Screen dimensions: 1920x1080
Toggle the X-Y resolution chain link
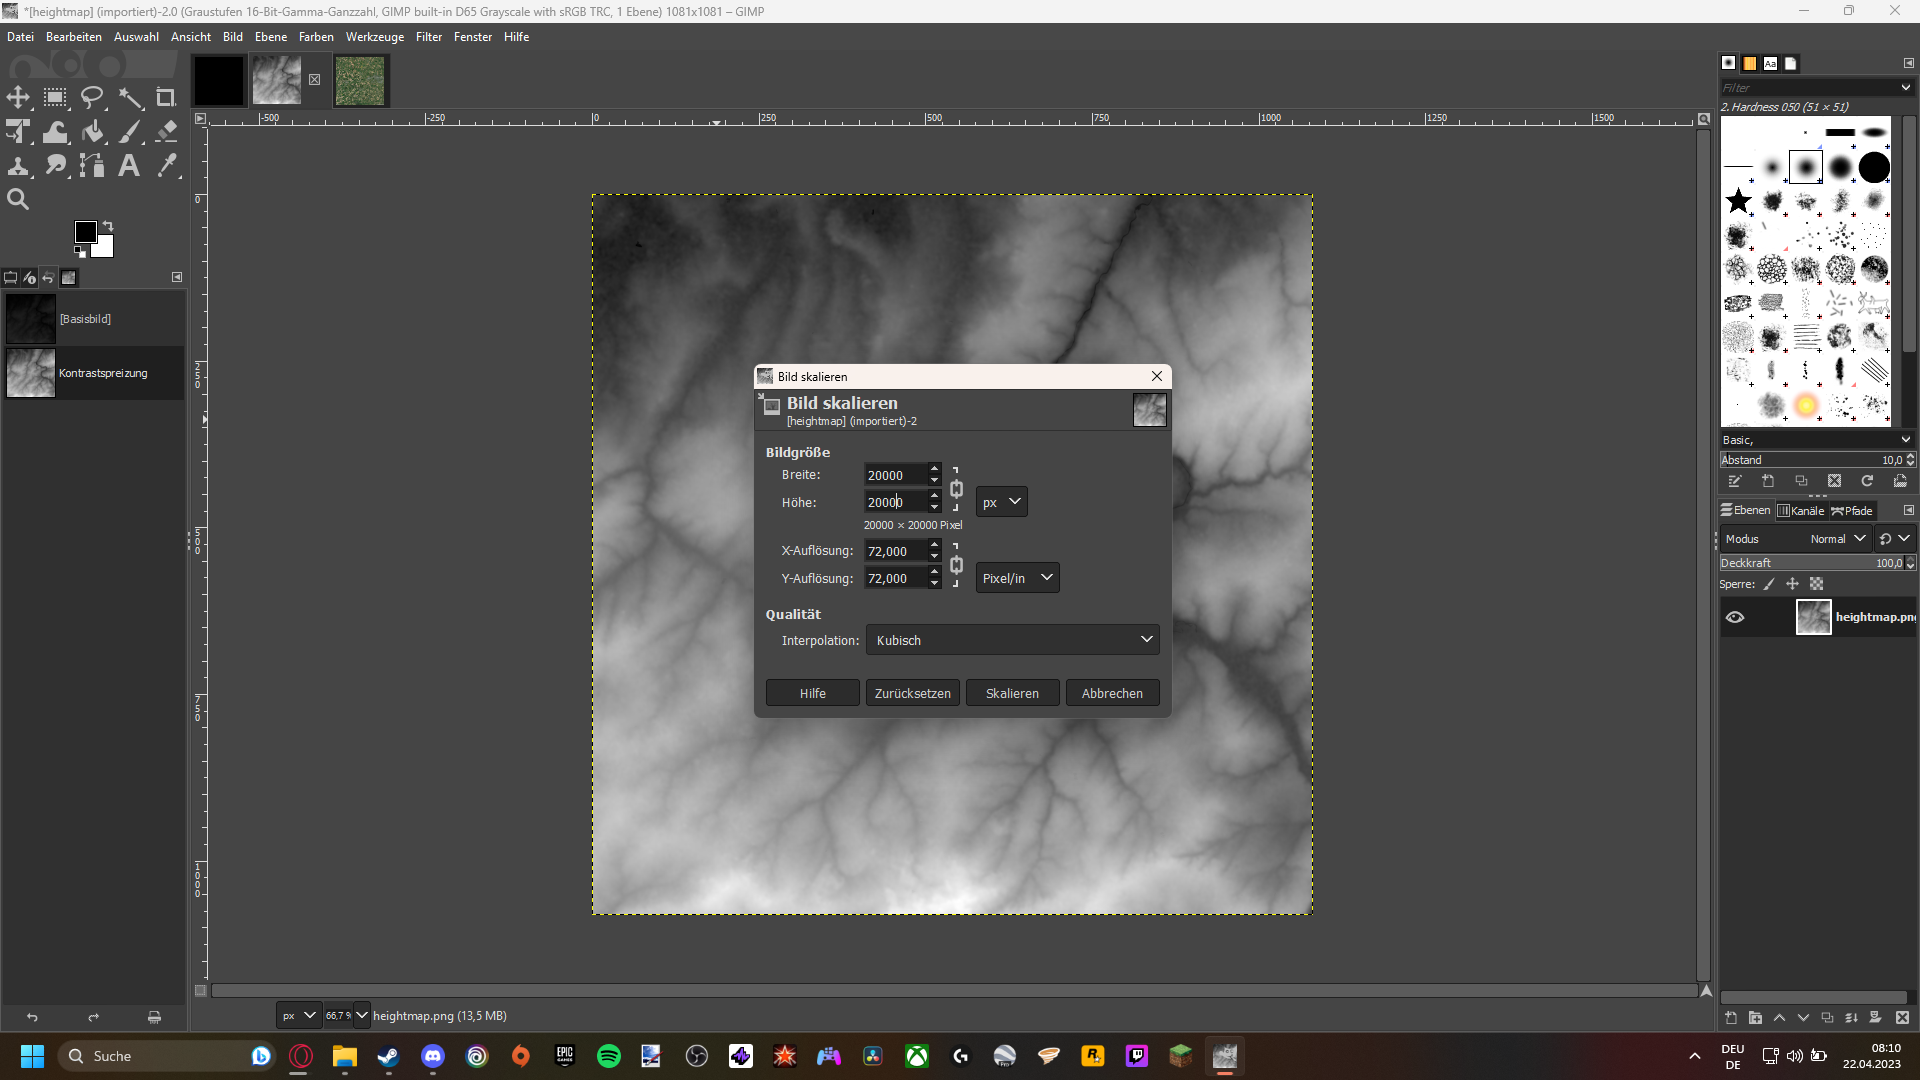click(956, 565)
